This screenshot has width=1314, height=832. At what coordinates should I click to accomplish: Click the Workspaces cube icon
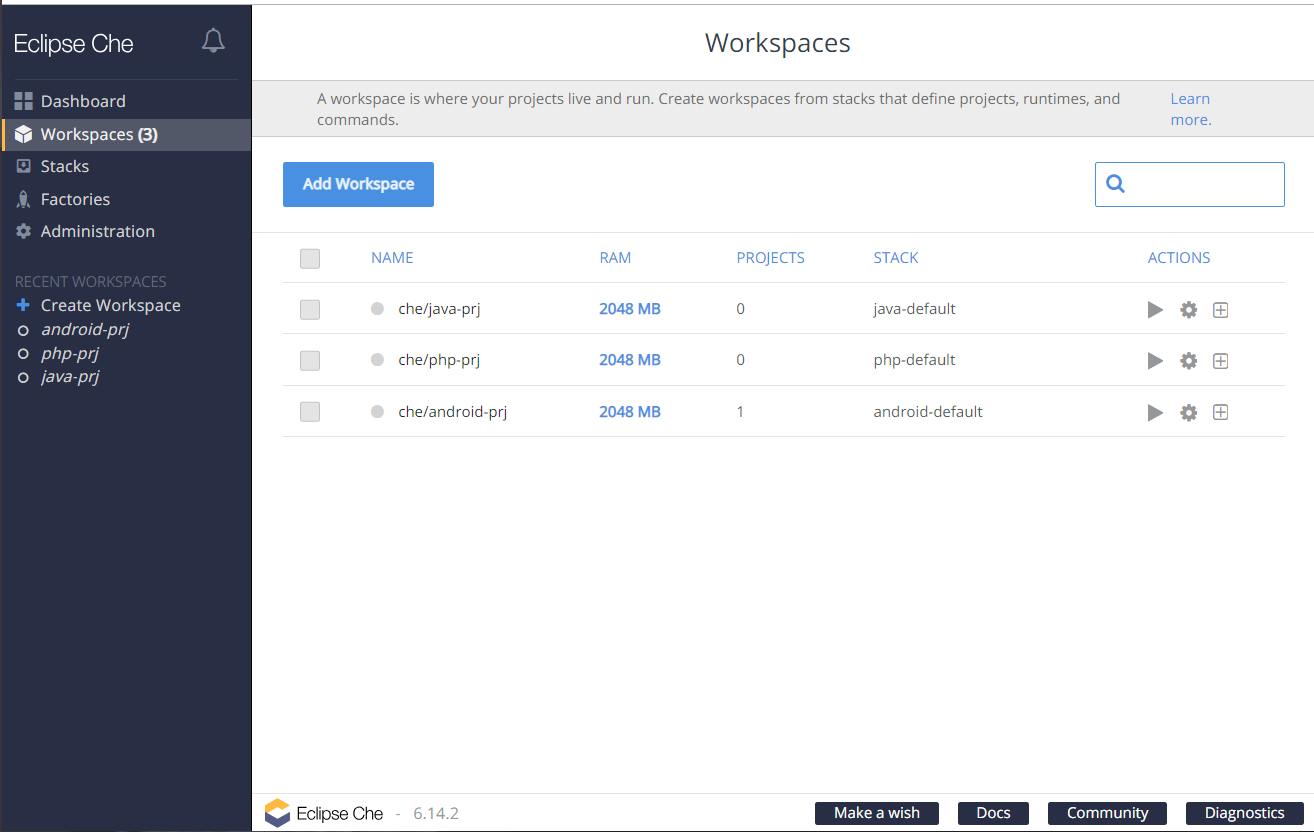tap(24, 134)
